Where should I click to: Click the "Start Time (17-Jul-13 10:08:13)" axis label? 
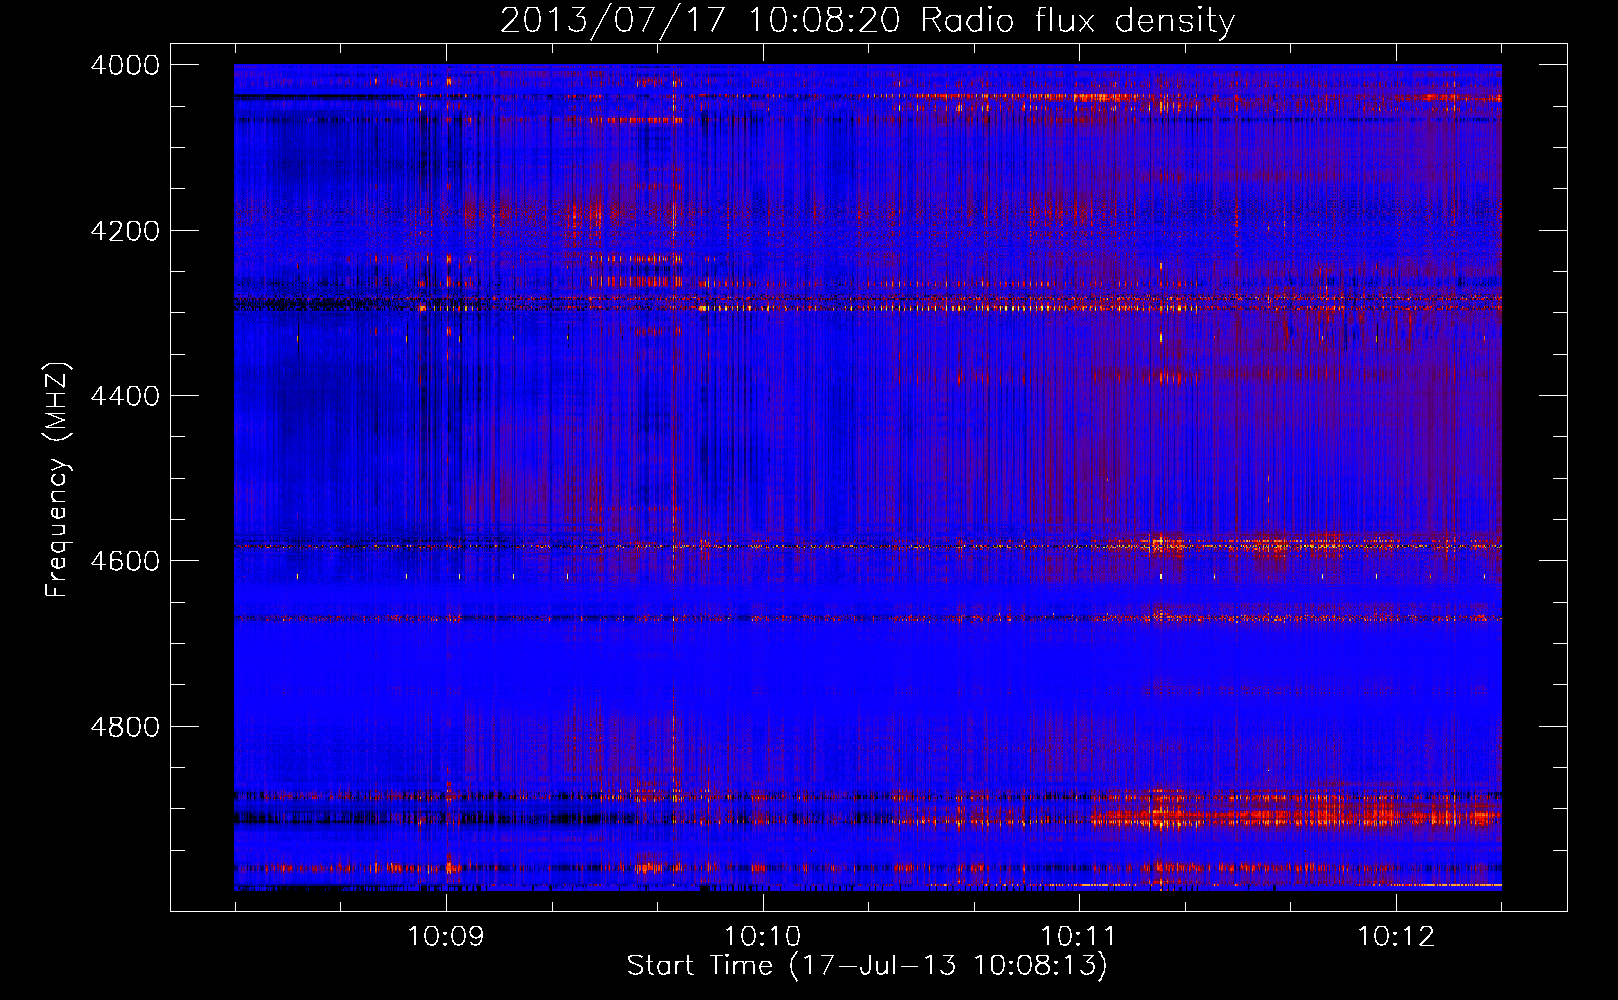(867, 966)
